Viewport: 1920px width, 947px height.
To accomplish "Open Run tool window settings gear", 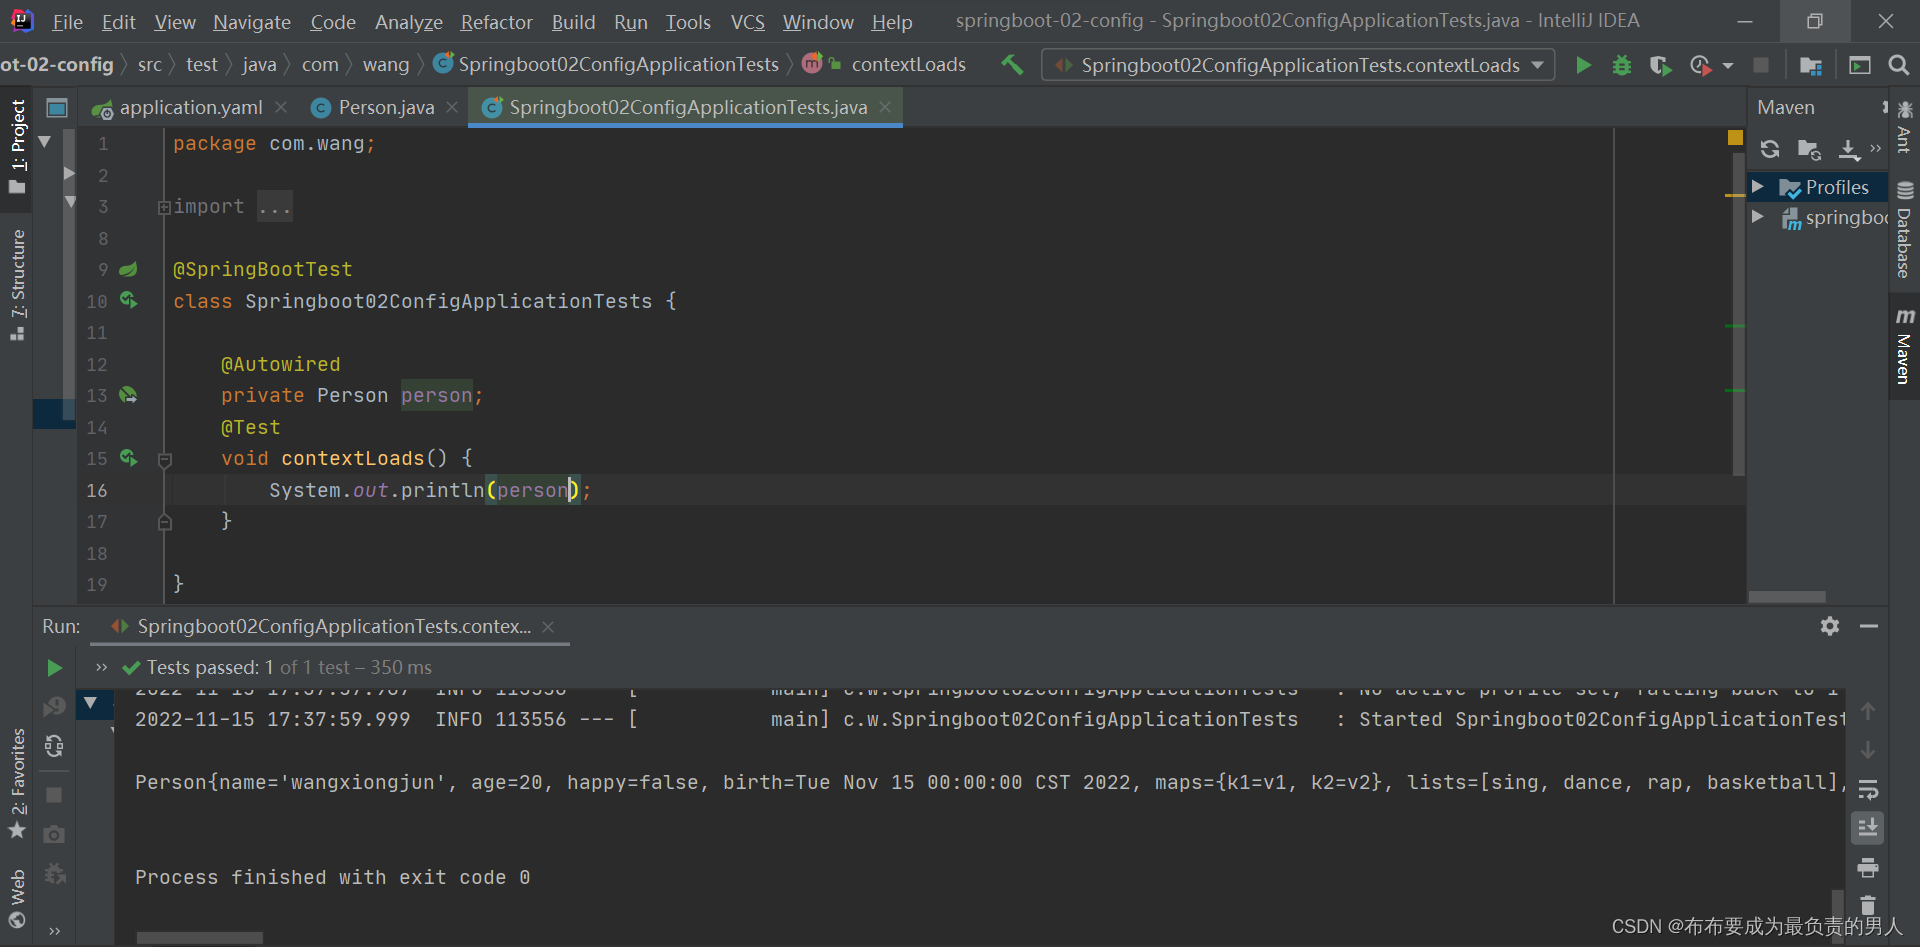I will [x=1830, y=626].
